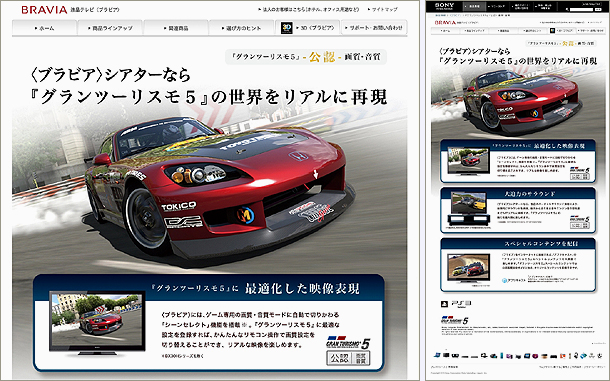610x381 pixels.
Task: Open the 最適化した映像表現 card in the right view
Action: (x=518, y=161)
